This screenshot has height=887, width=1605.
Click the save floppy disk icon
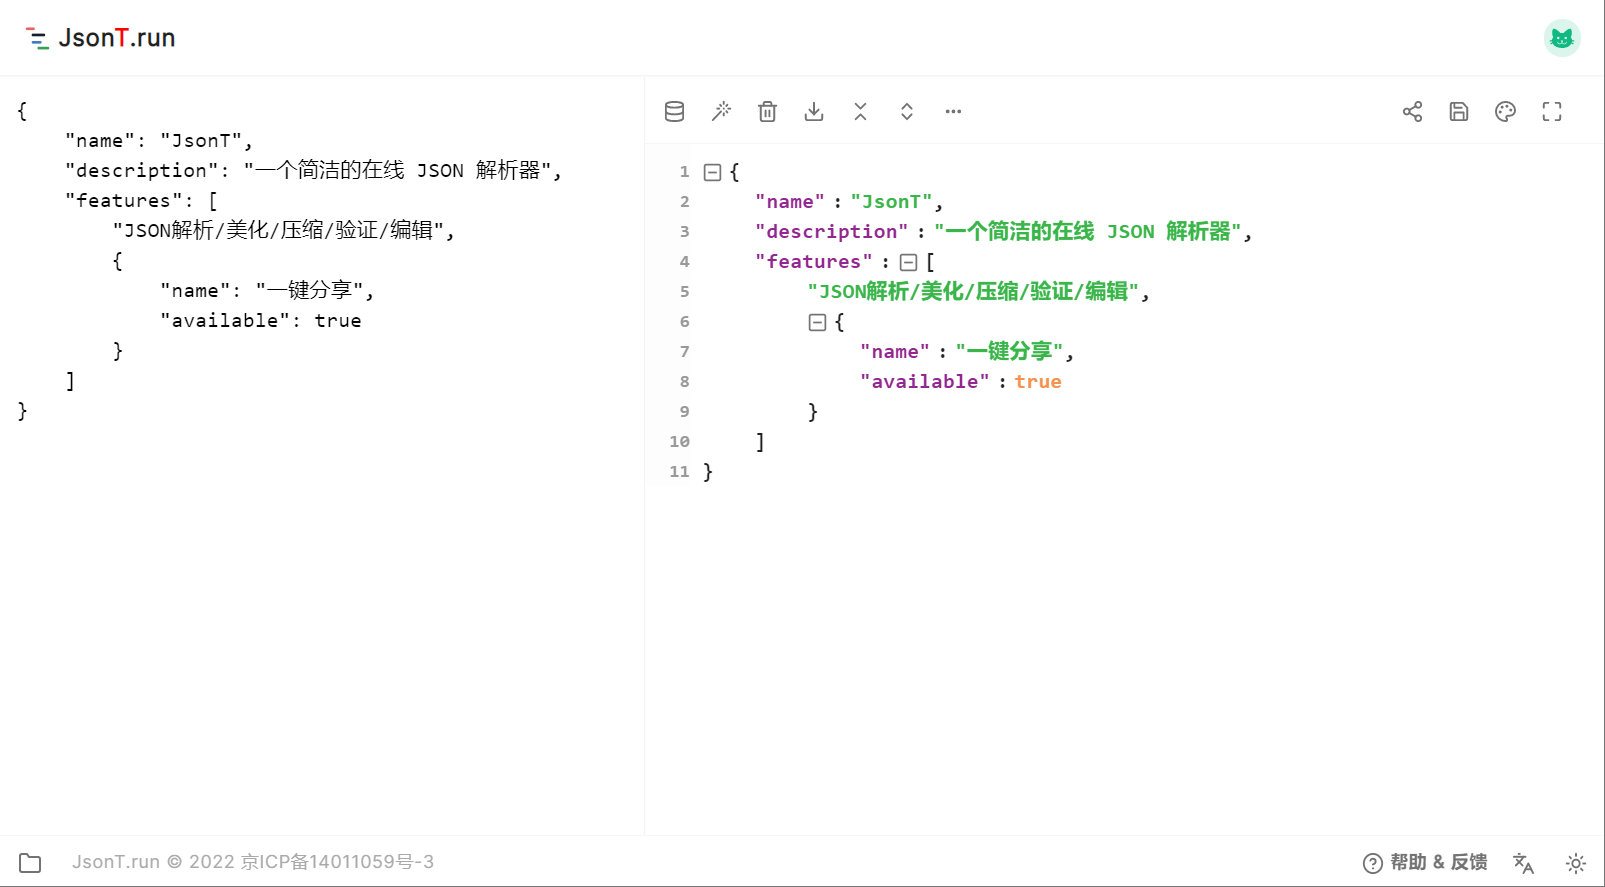pos(1459,112)
